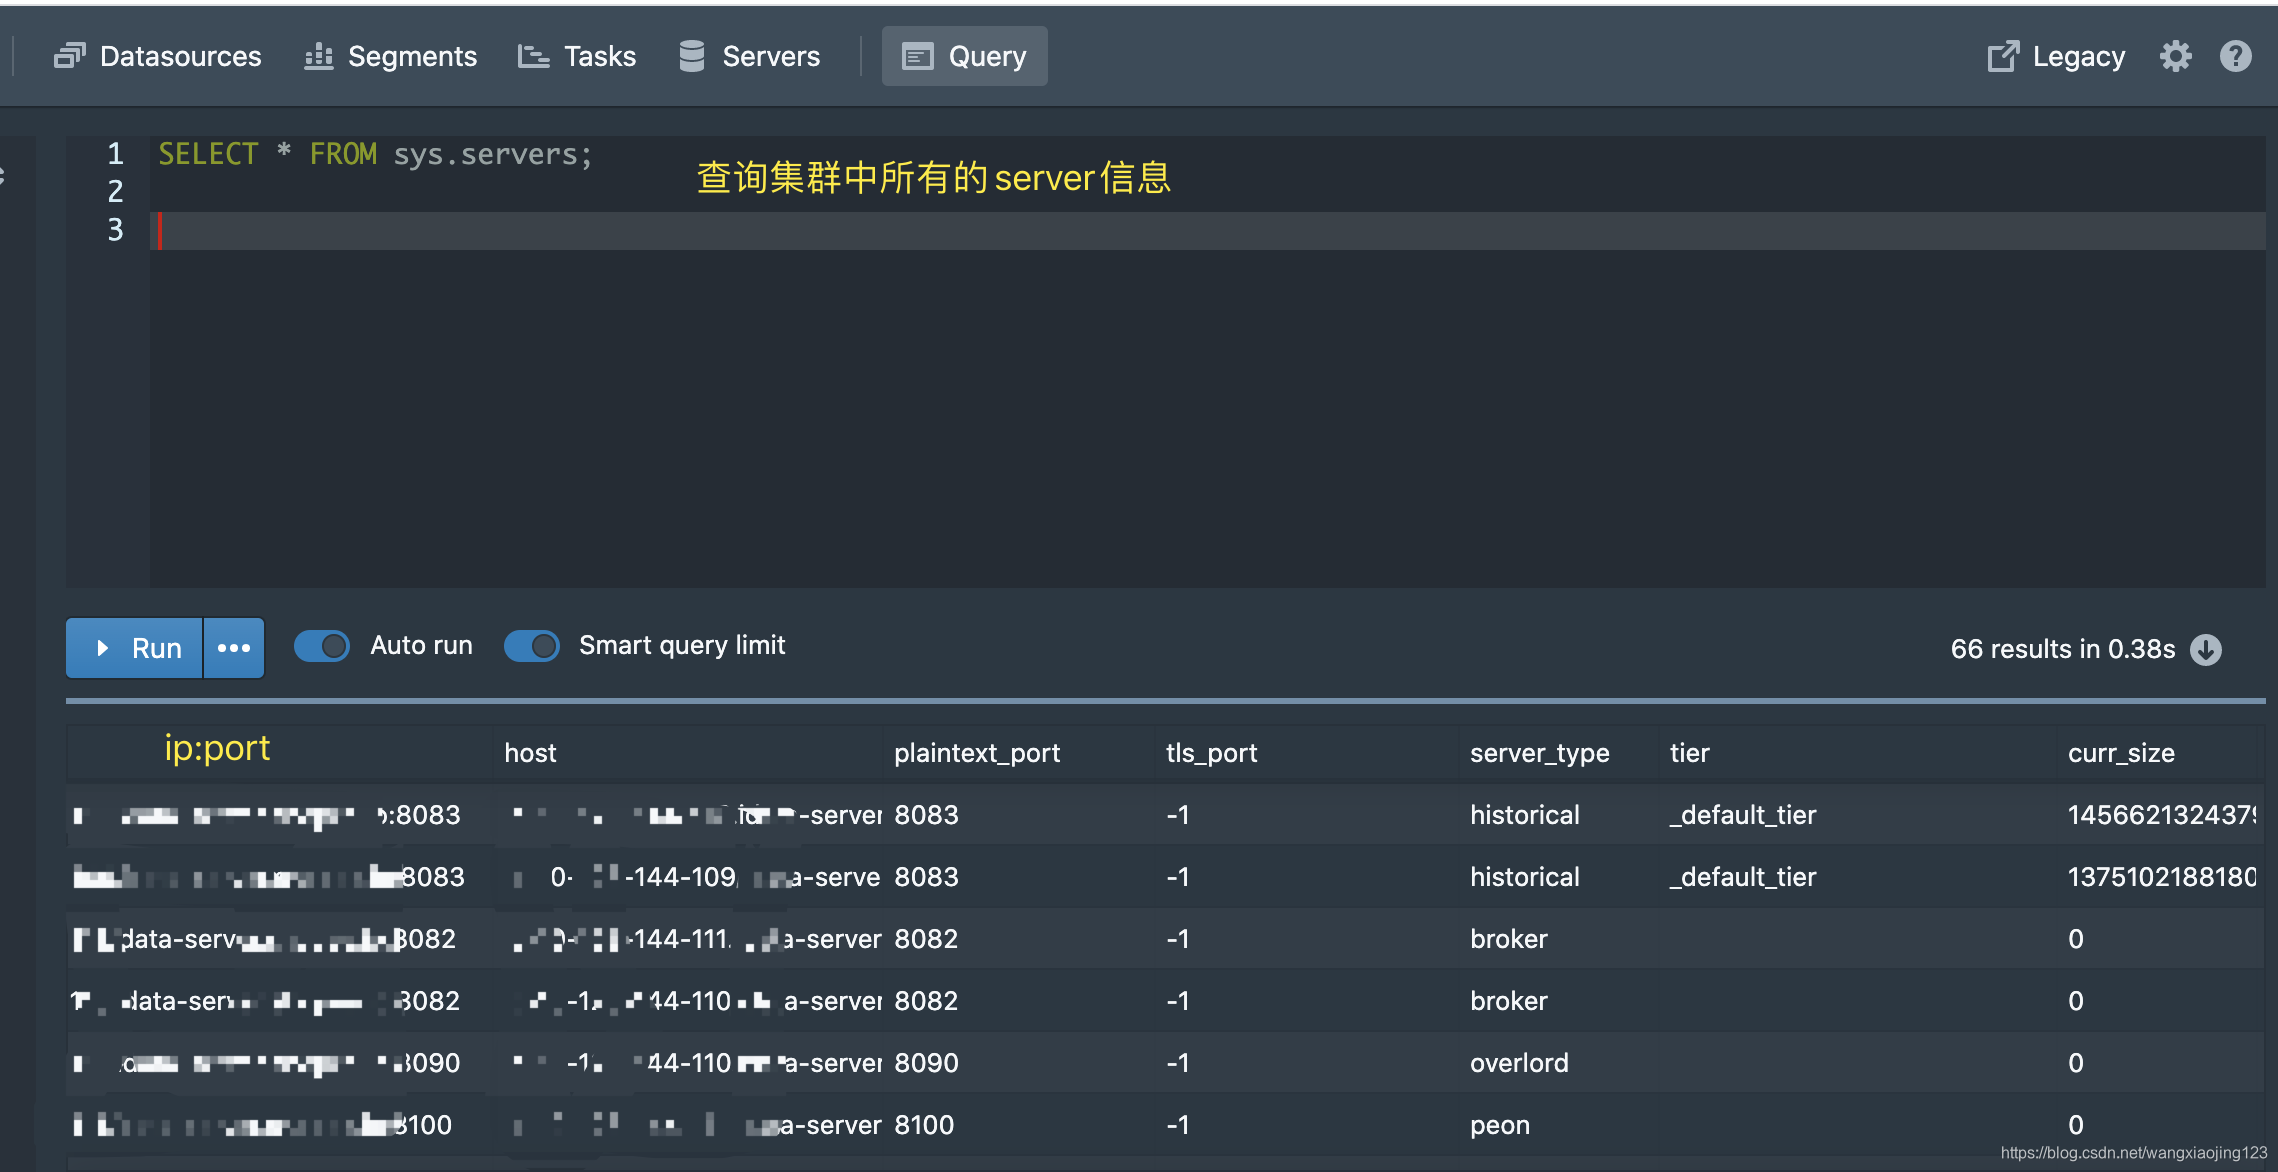Click the Query editor icon

[917, 56]
